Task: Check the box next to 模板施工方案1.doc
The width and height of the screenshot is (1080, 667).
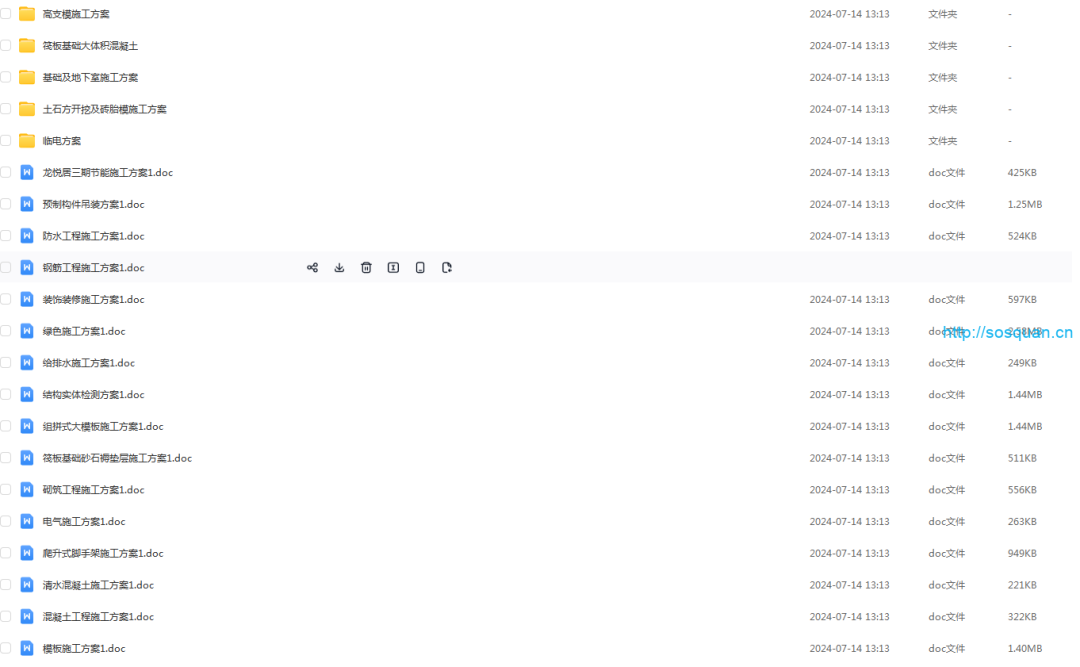Action: [6, 648]
